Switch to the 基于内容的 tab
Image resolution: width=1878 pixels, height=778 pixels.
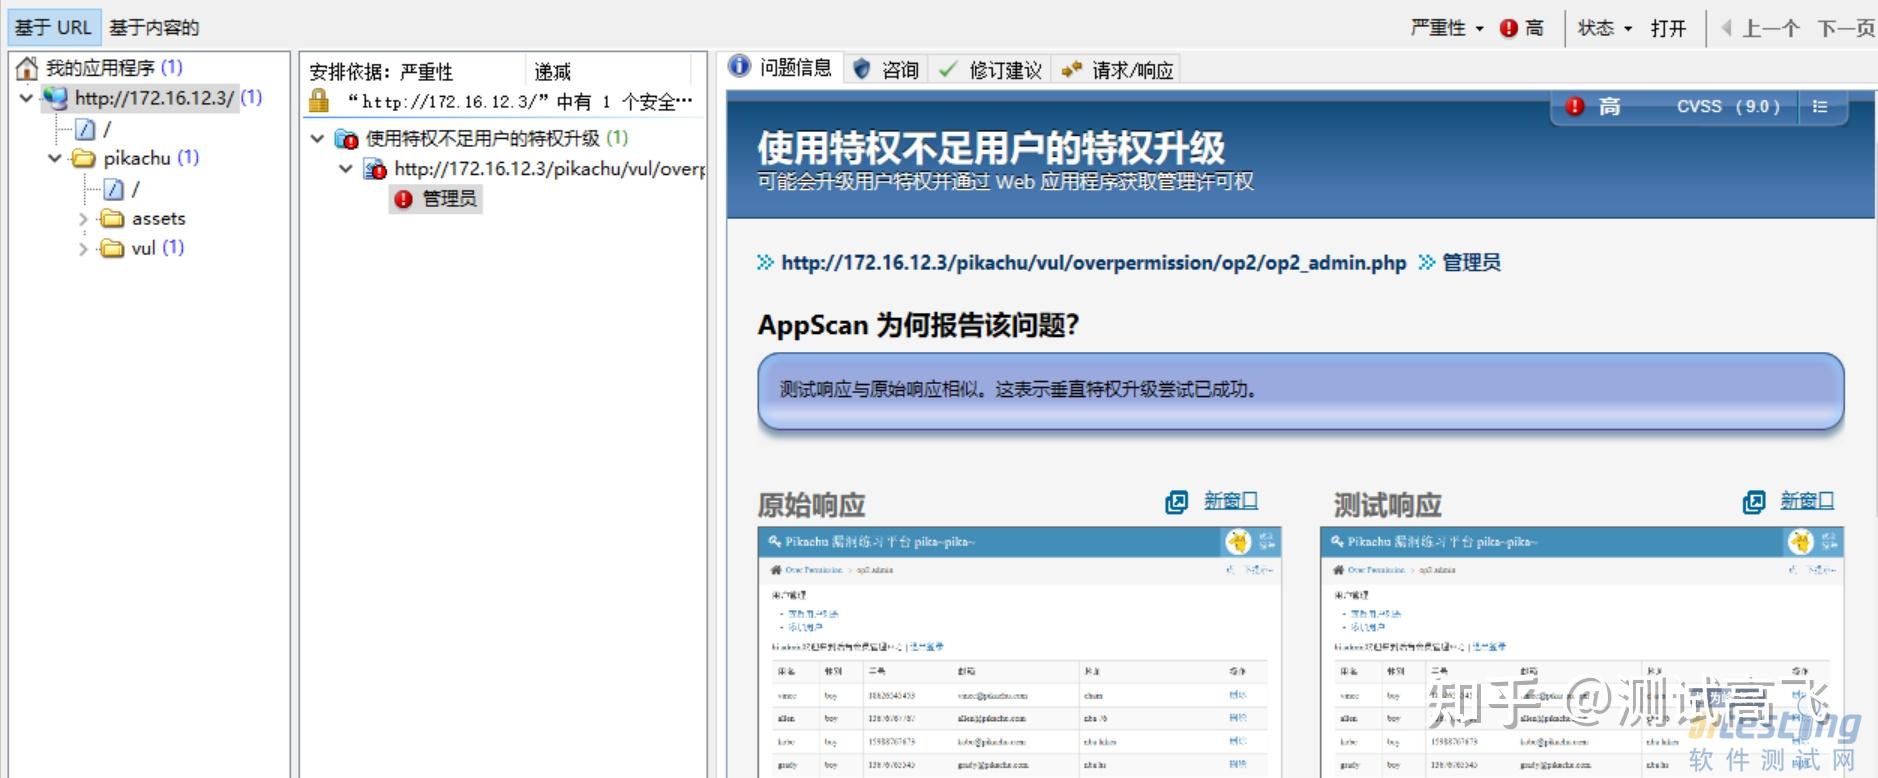pos(154,28)
